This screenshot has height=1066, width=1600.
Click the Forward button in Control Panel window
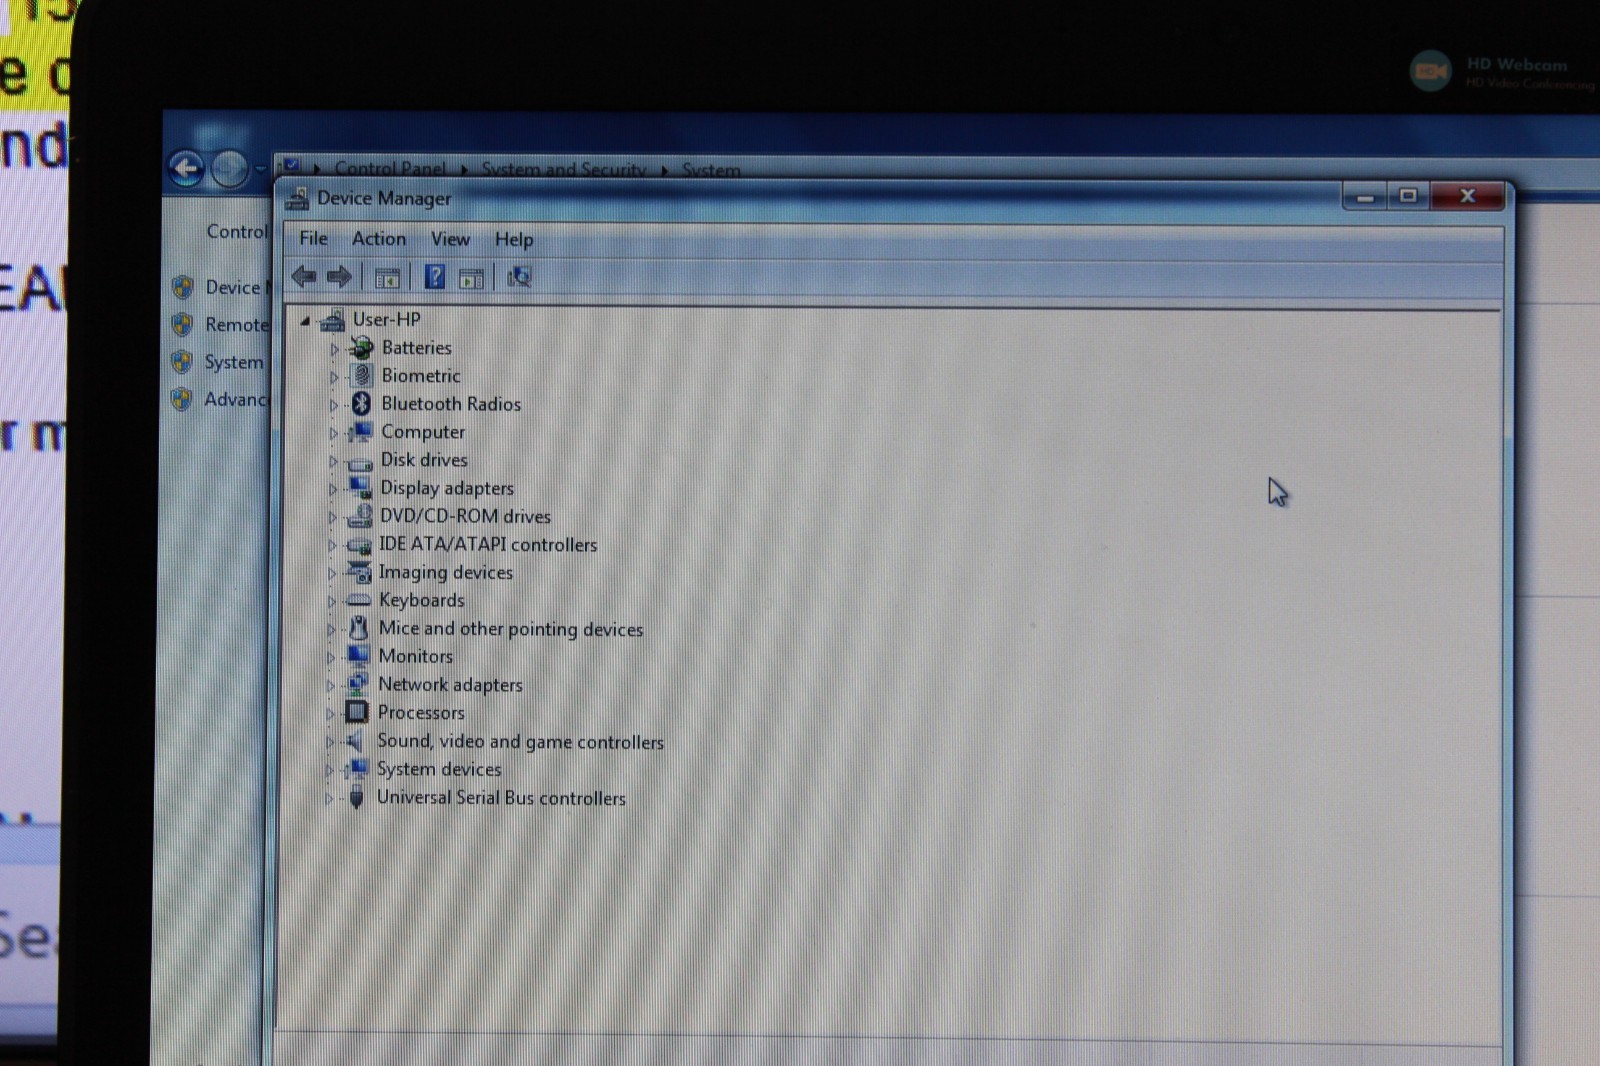(x=230, y=169)
